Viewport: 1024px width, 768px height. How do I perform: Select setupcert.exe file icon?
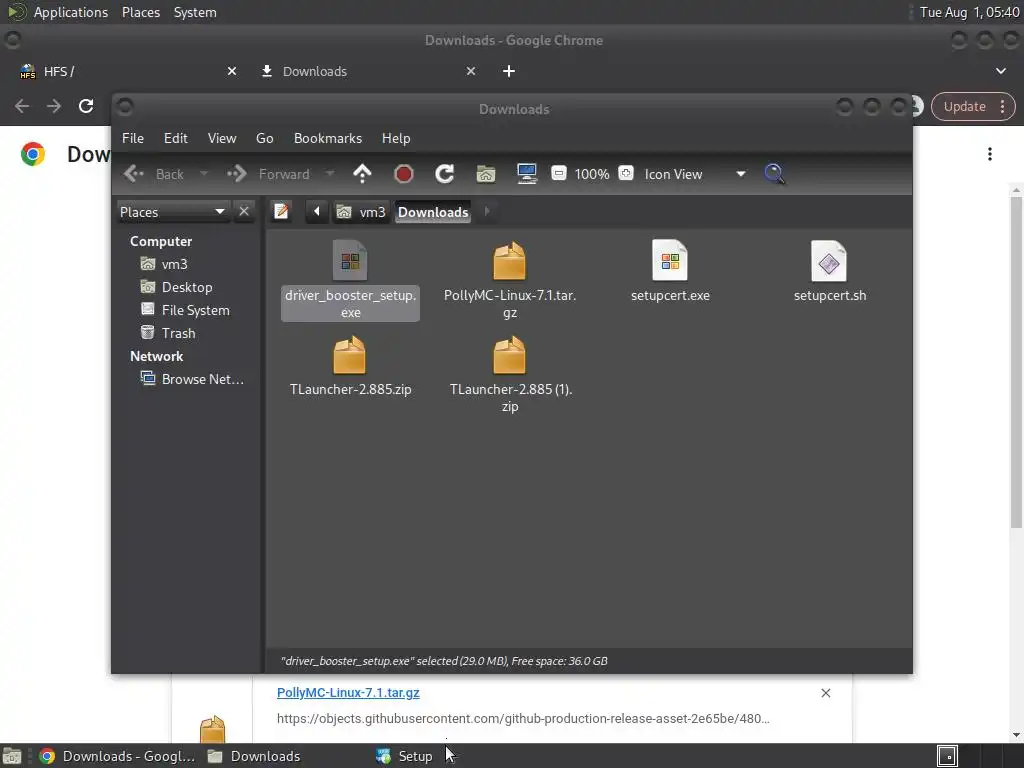click(670, 261)
